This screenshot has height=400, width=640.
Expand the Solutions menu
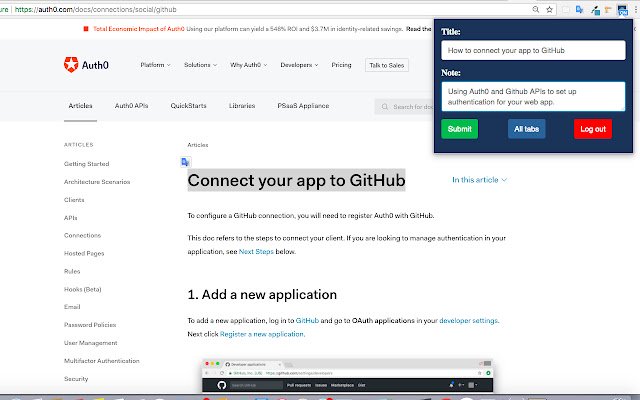pos(200,65)
